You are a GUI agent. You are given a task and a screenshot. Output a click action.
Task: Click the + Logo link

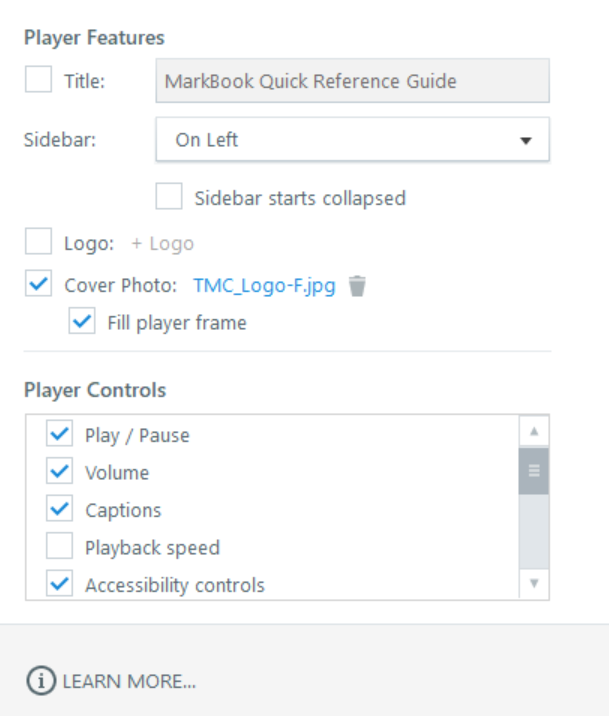pyautogui.click(x=162, y=243)
